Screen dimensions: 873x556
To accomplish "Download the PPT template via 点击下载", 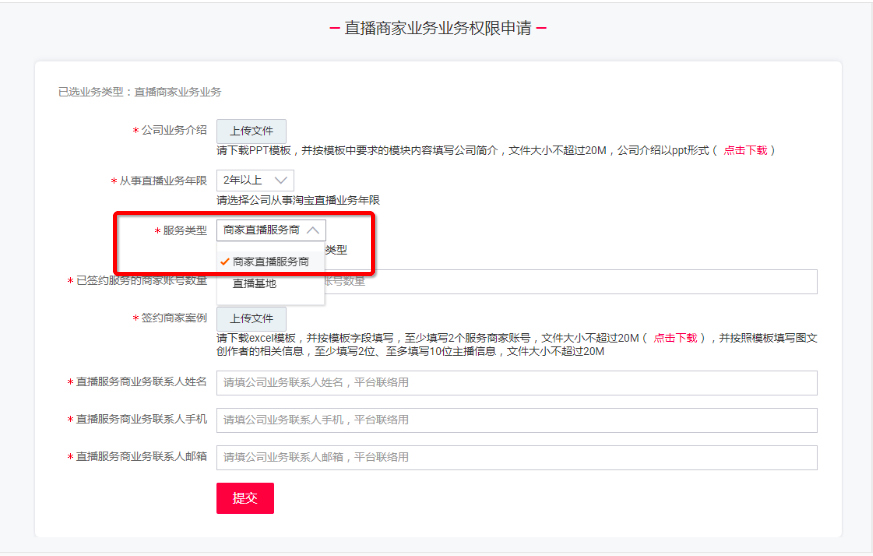I will [745, 150].
